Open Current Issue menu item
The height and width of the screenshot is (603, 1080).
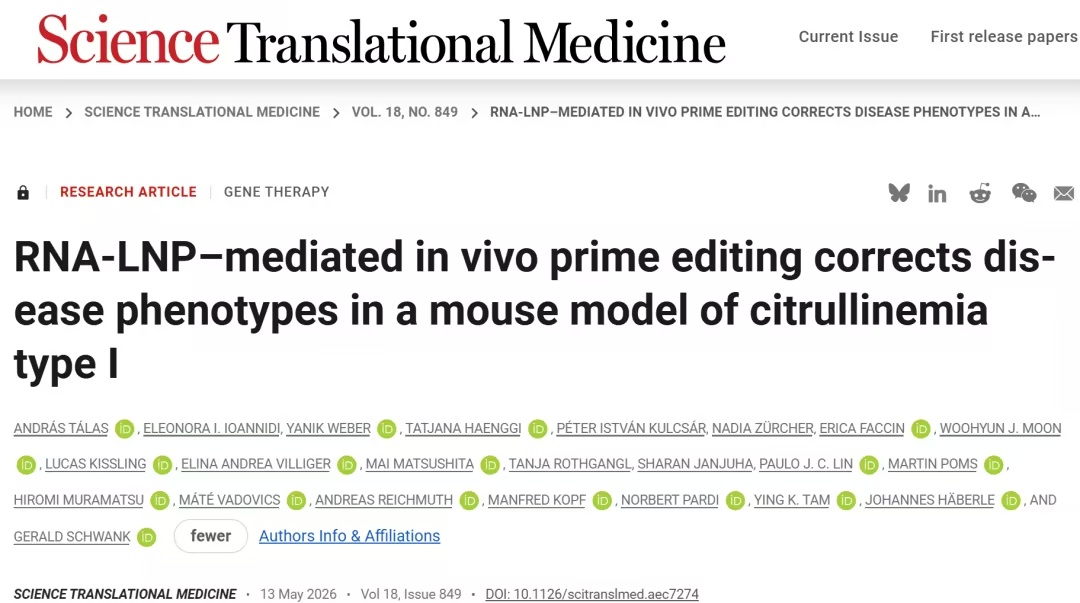click(x=848, y=37)
